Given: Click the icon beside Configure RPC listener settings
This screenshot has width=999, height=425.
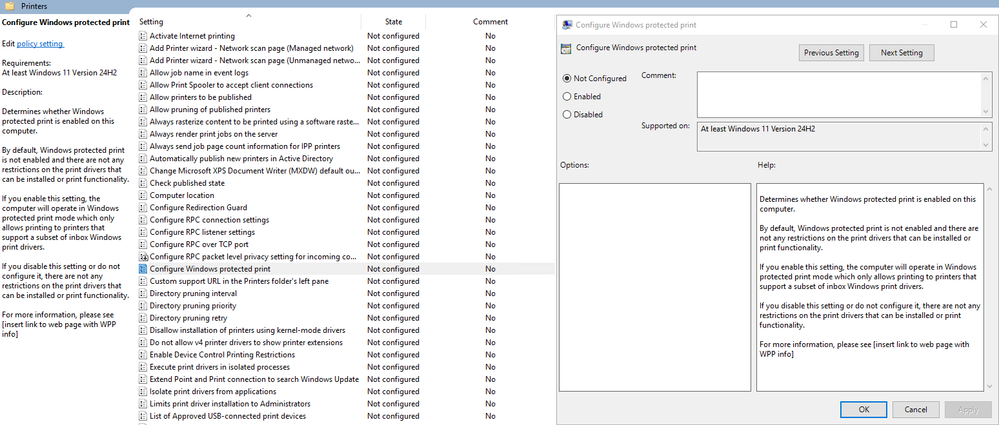Looking at the screenshot, I should point(143,233).
